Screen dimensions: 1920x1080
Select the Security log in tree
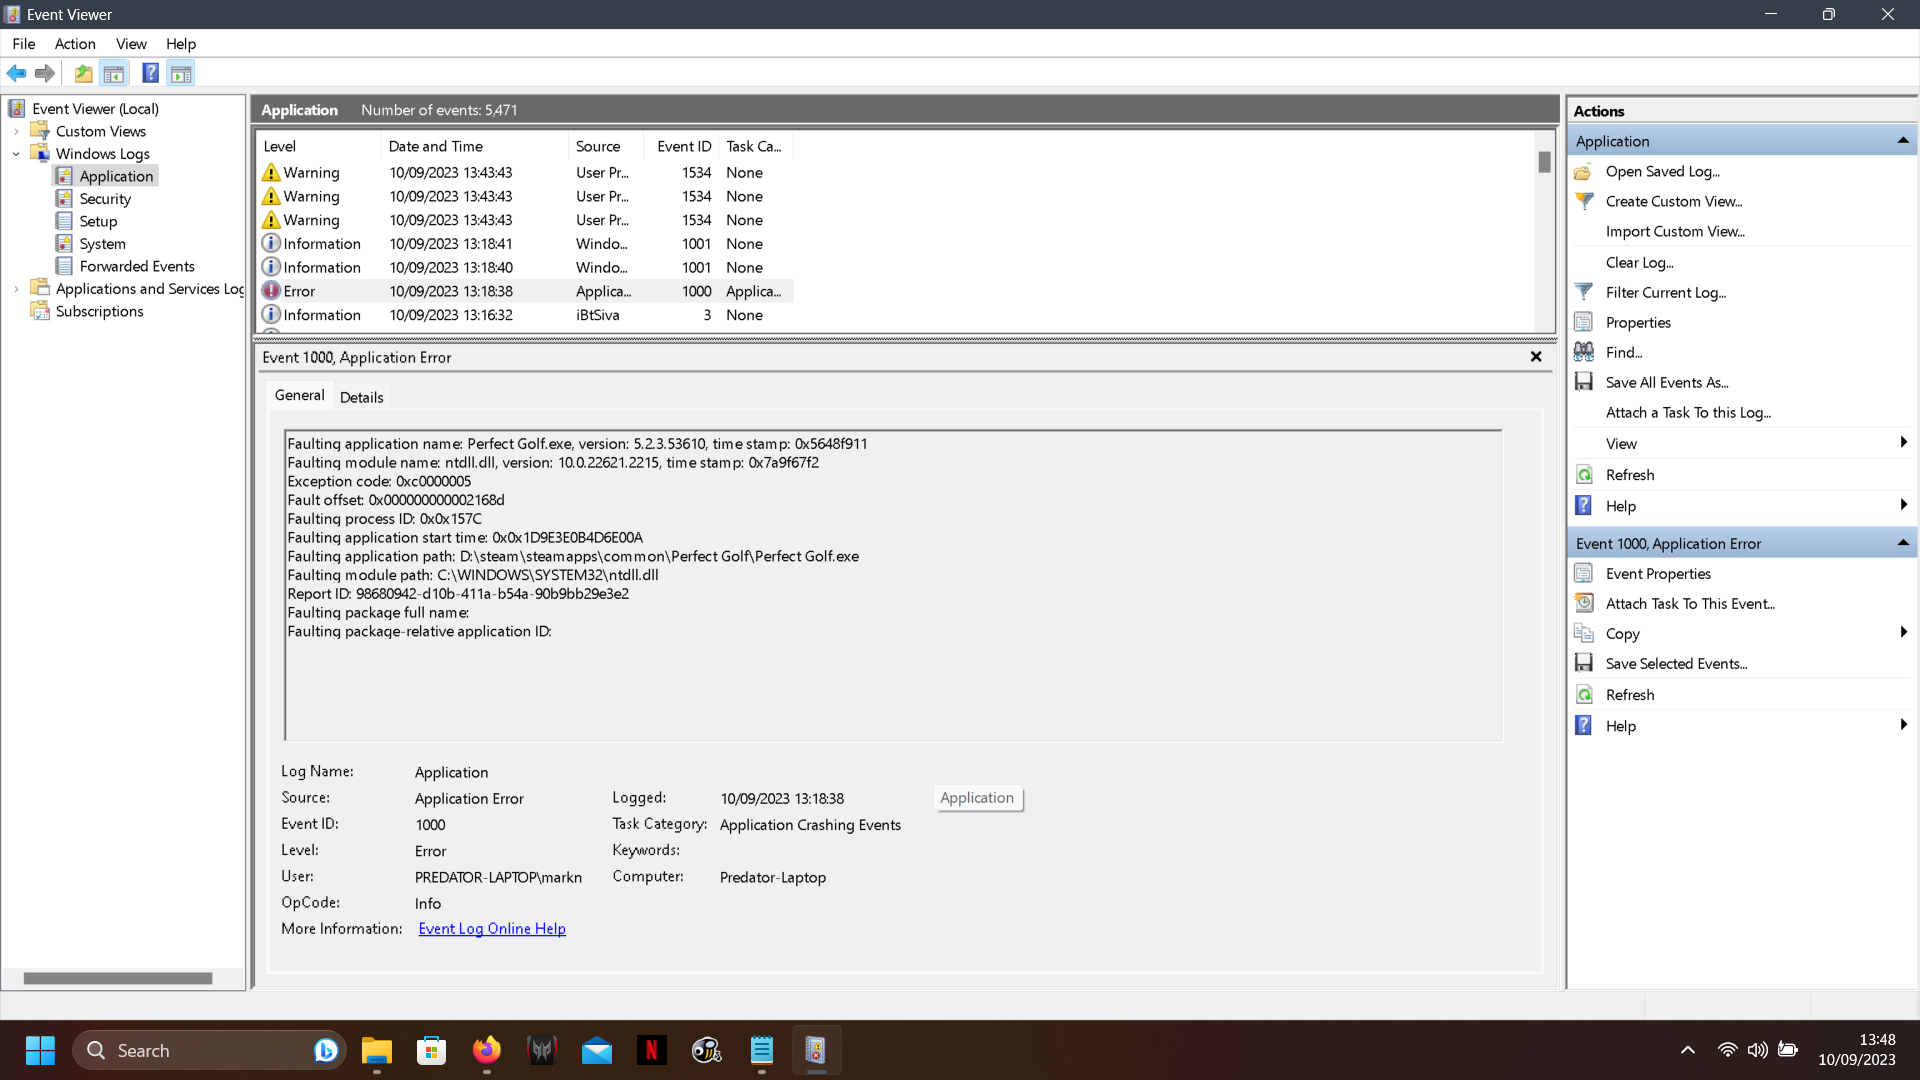pos(104,199)
